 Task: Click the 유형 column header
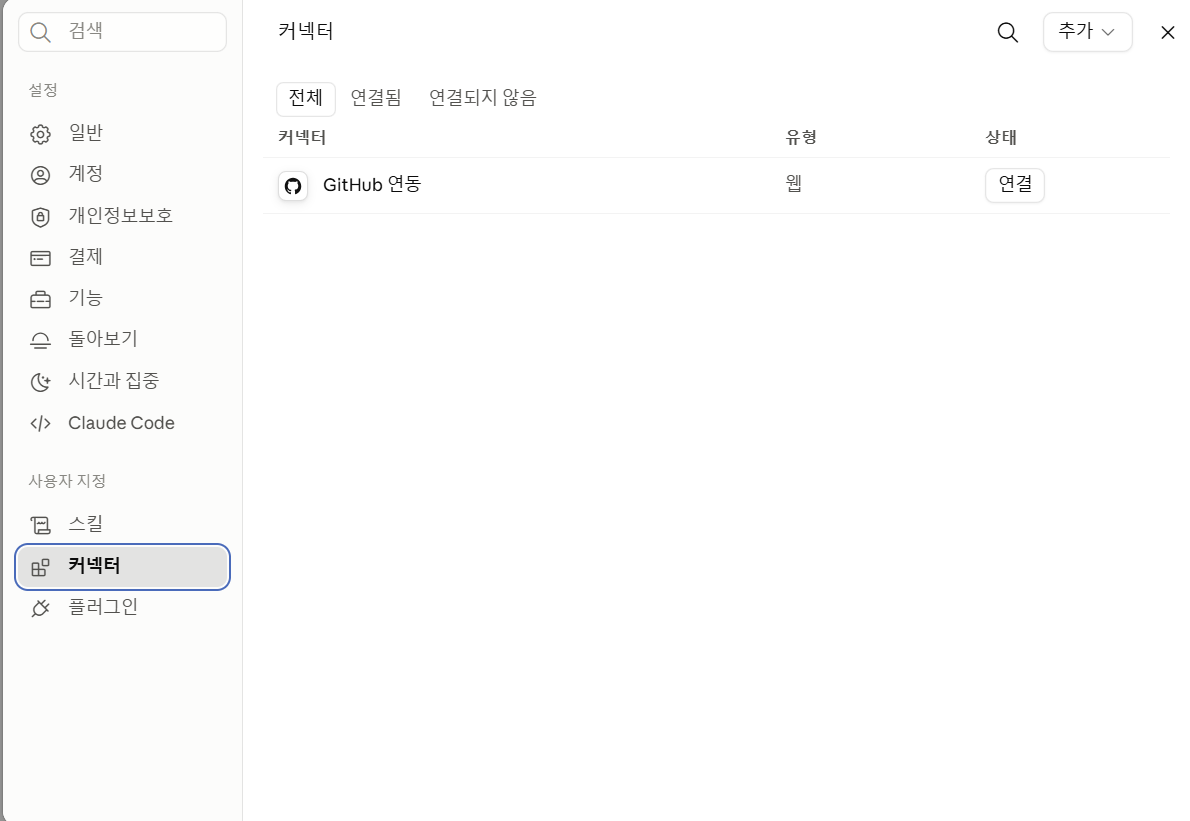[x=801, y=137]
